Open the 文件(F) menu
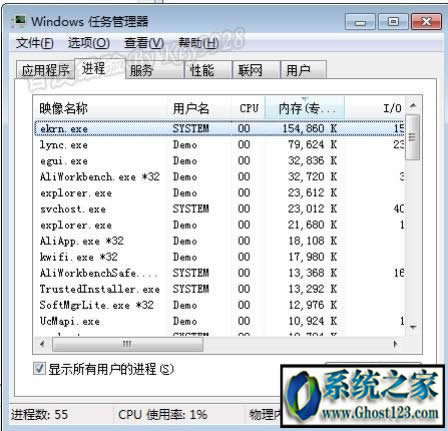This screenshot has height=431, width=448. tap(34, 43)
